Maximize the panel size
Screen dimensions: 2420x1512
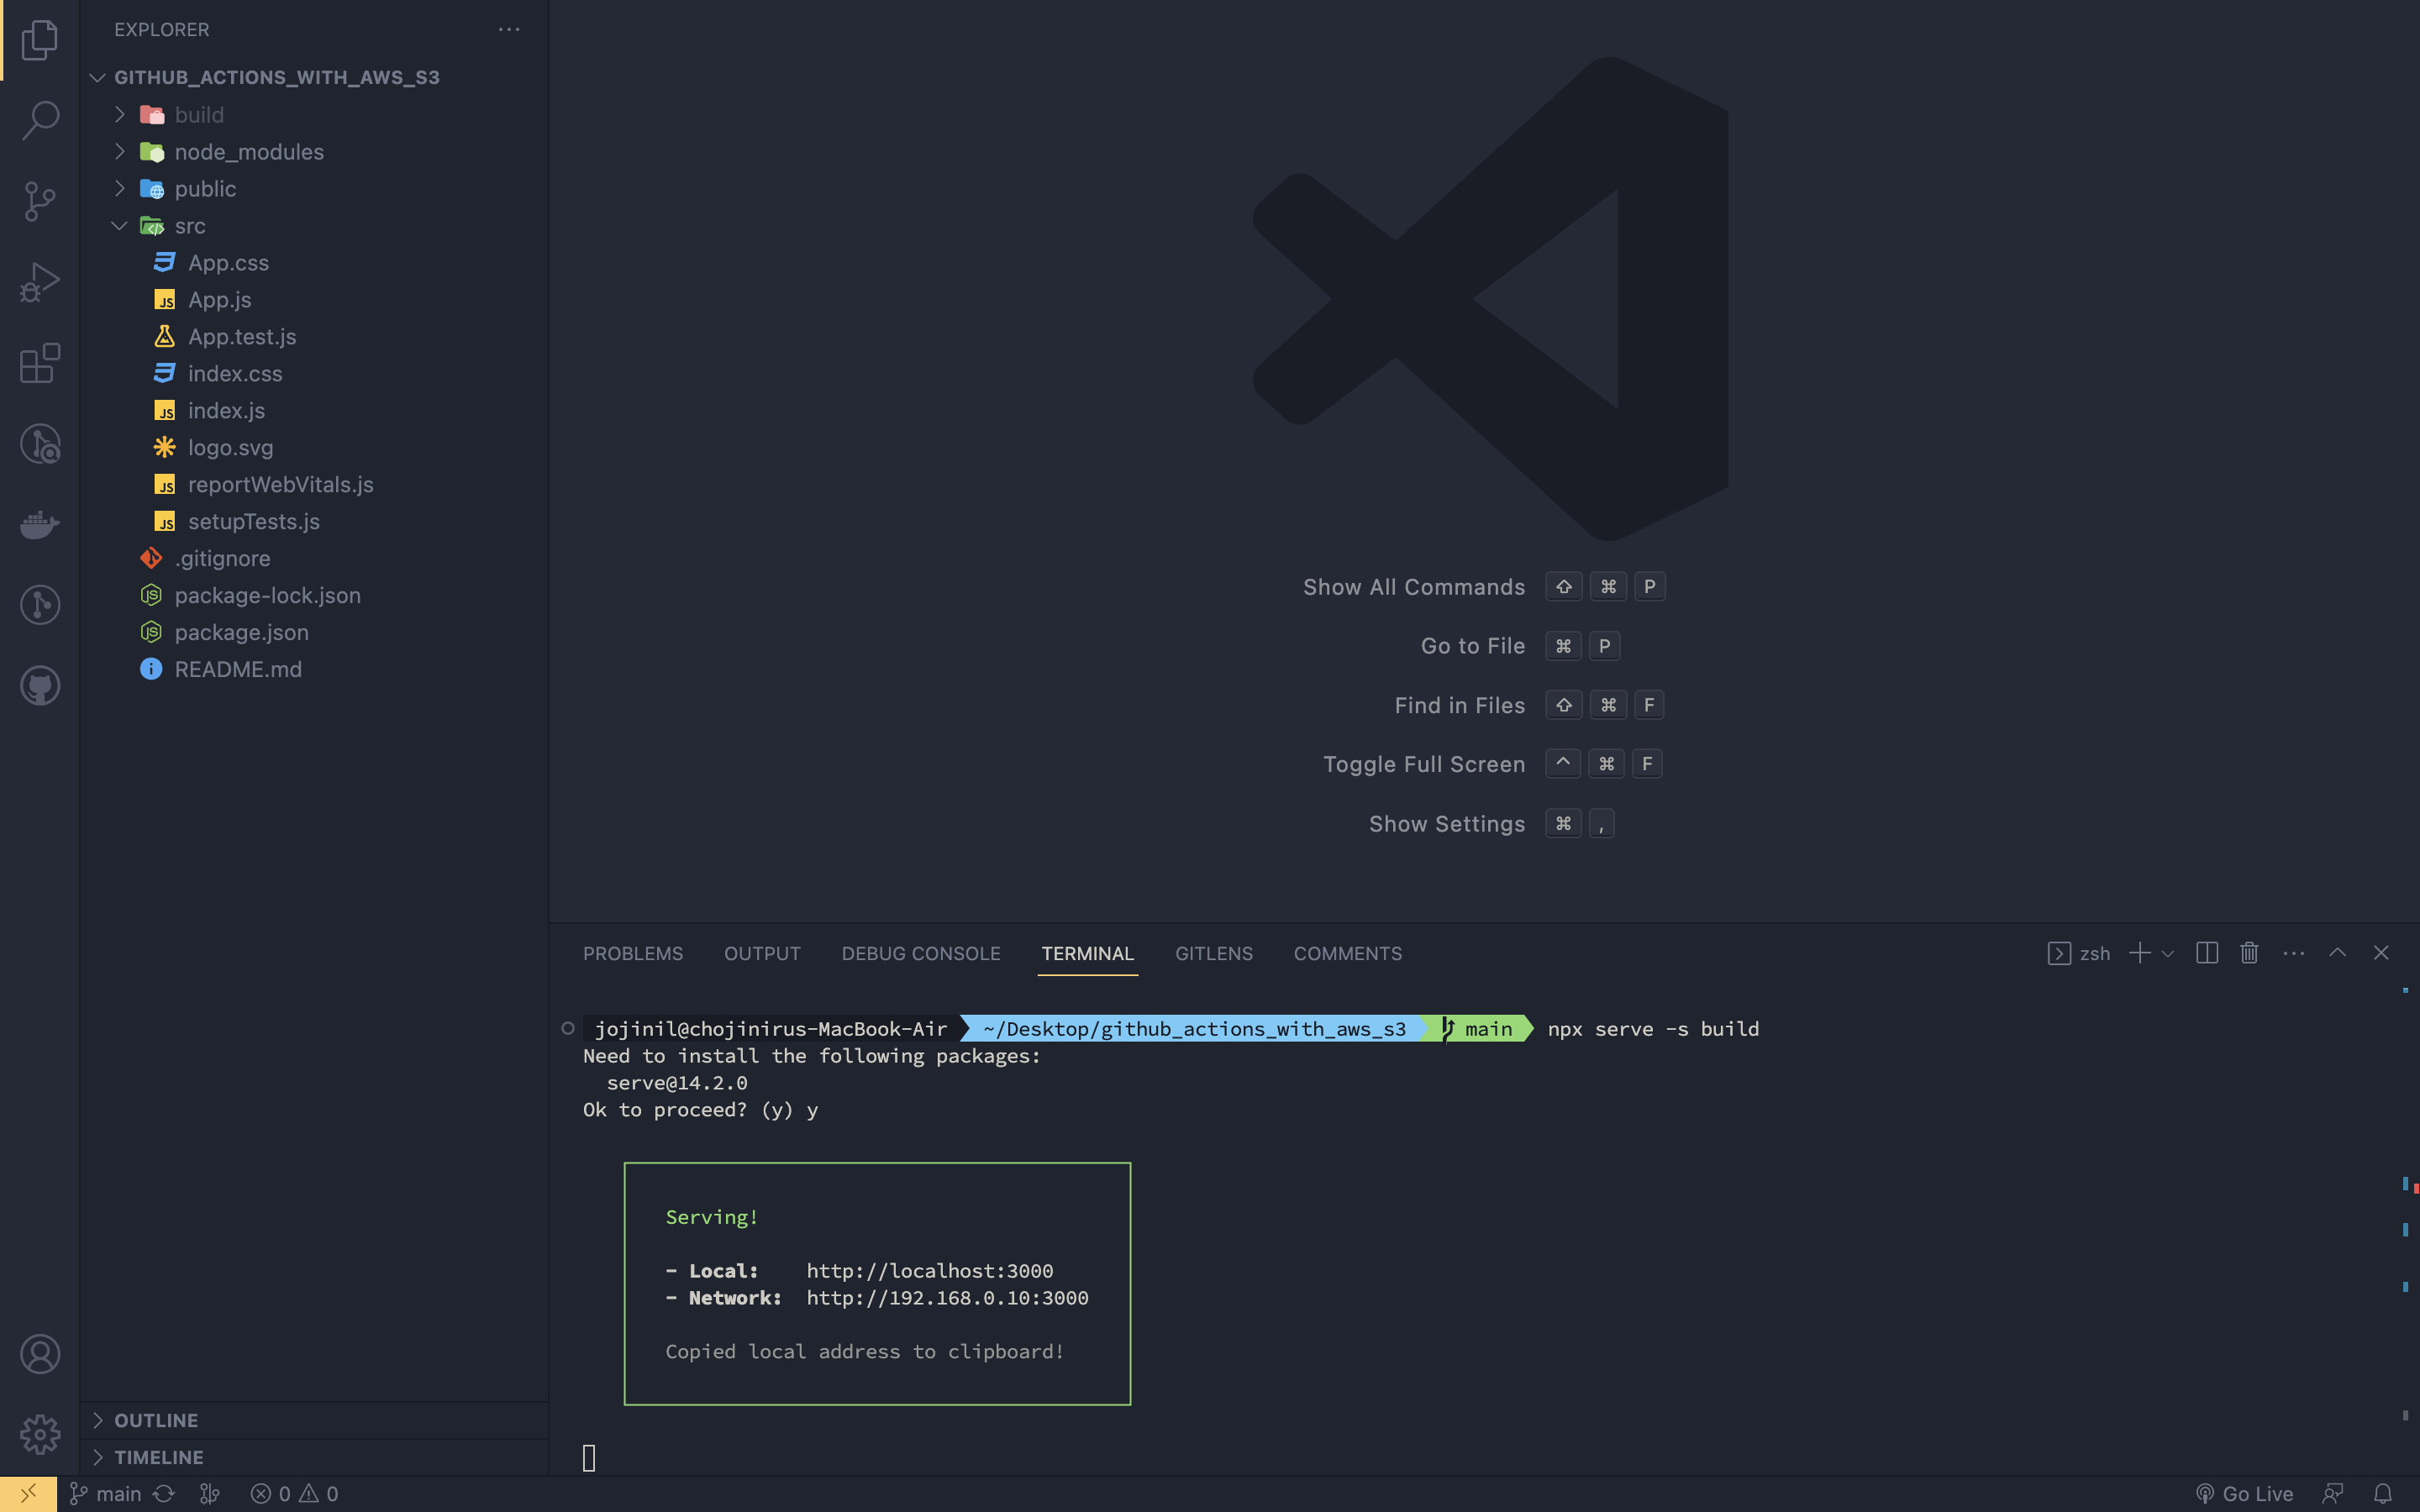pos(2337,953)
